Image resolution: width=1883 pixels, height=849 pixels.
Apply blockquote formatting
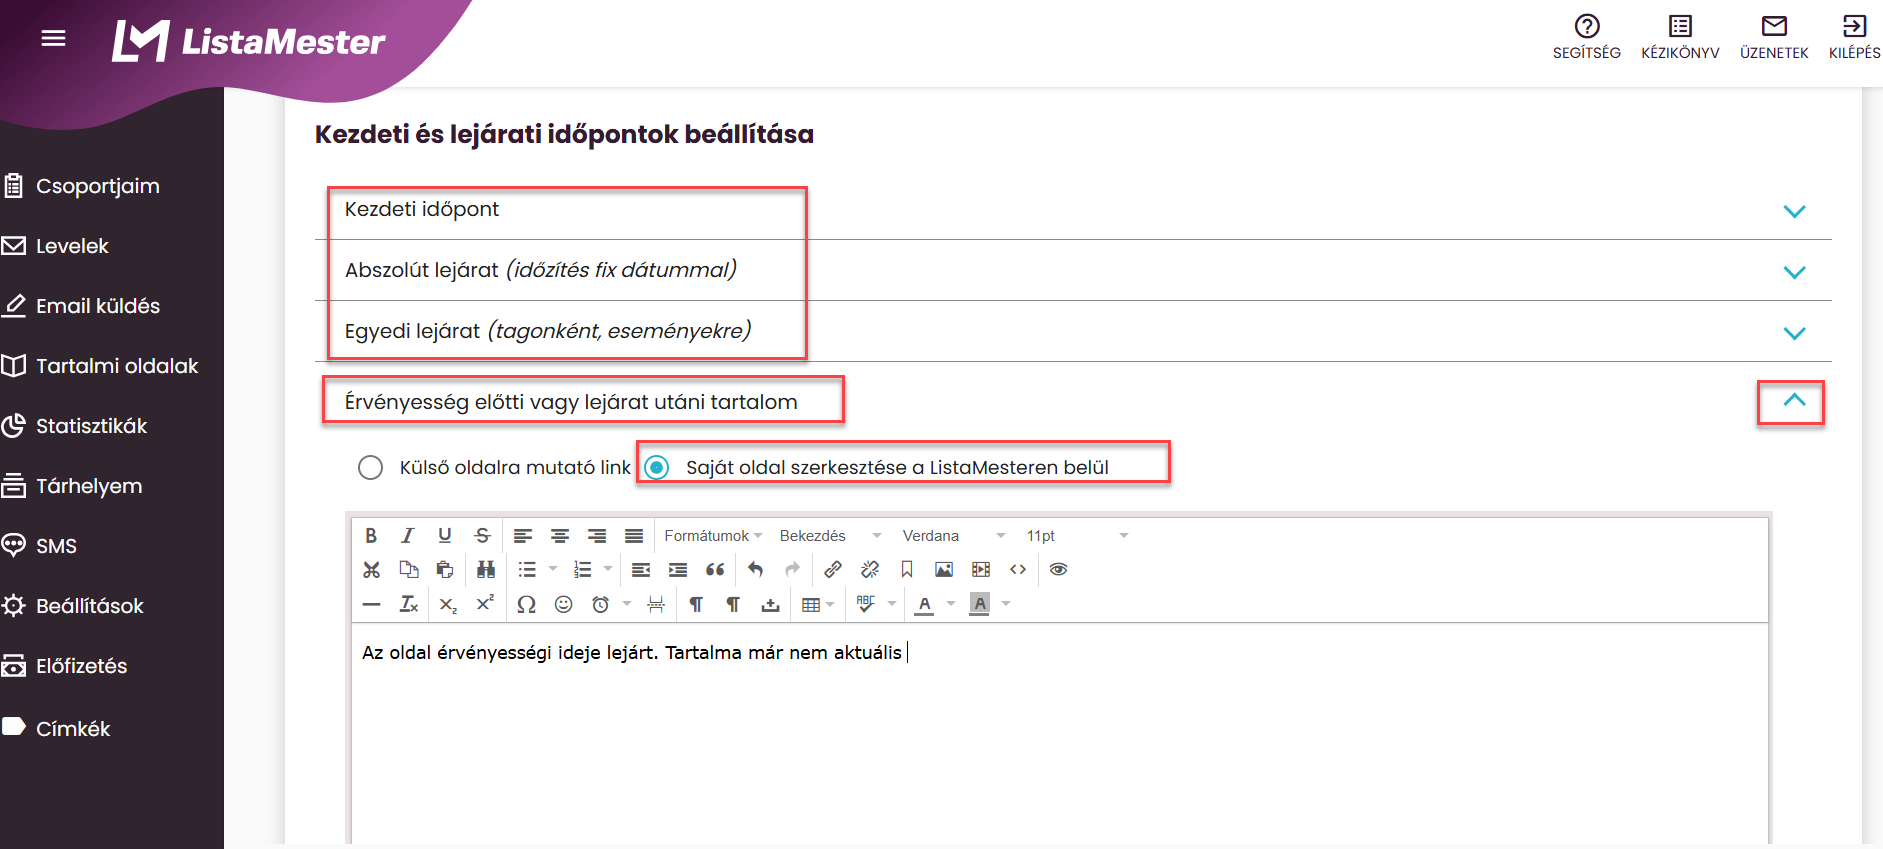pyautogui.click(x=715, y=570)
